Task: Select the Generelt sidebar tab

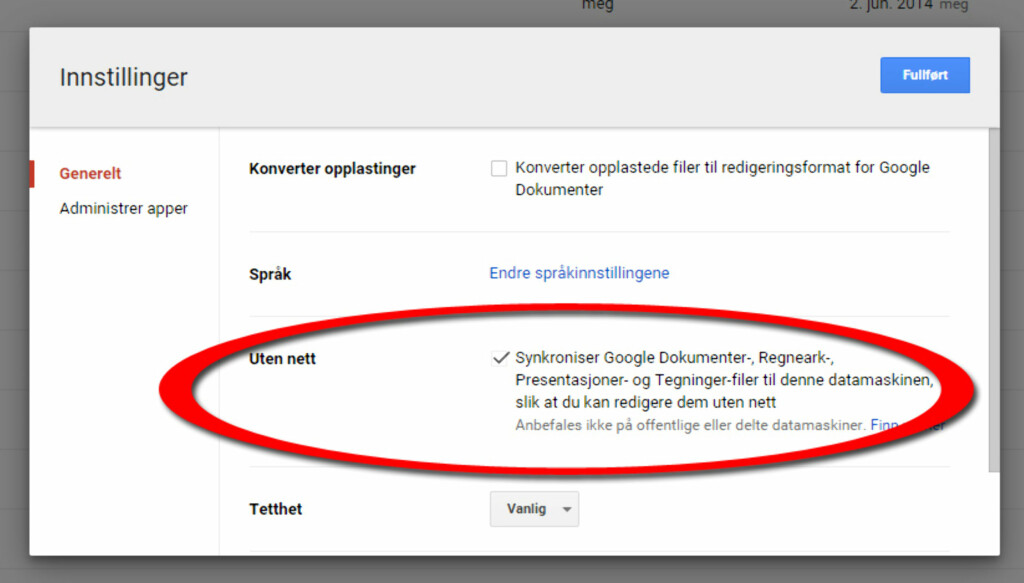Action: 90,173
